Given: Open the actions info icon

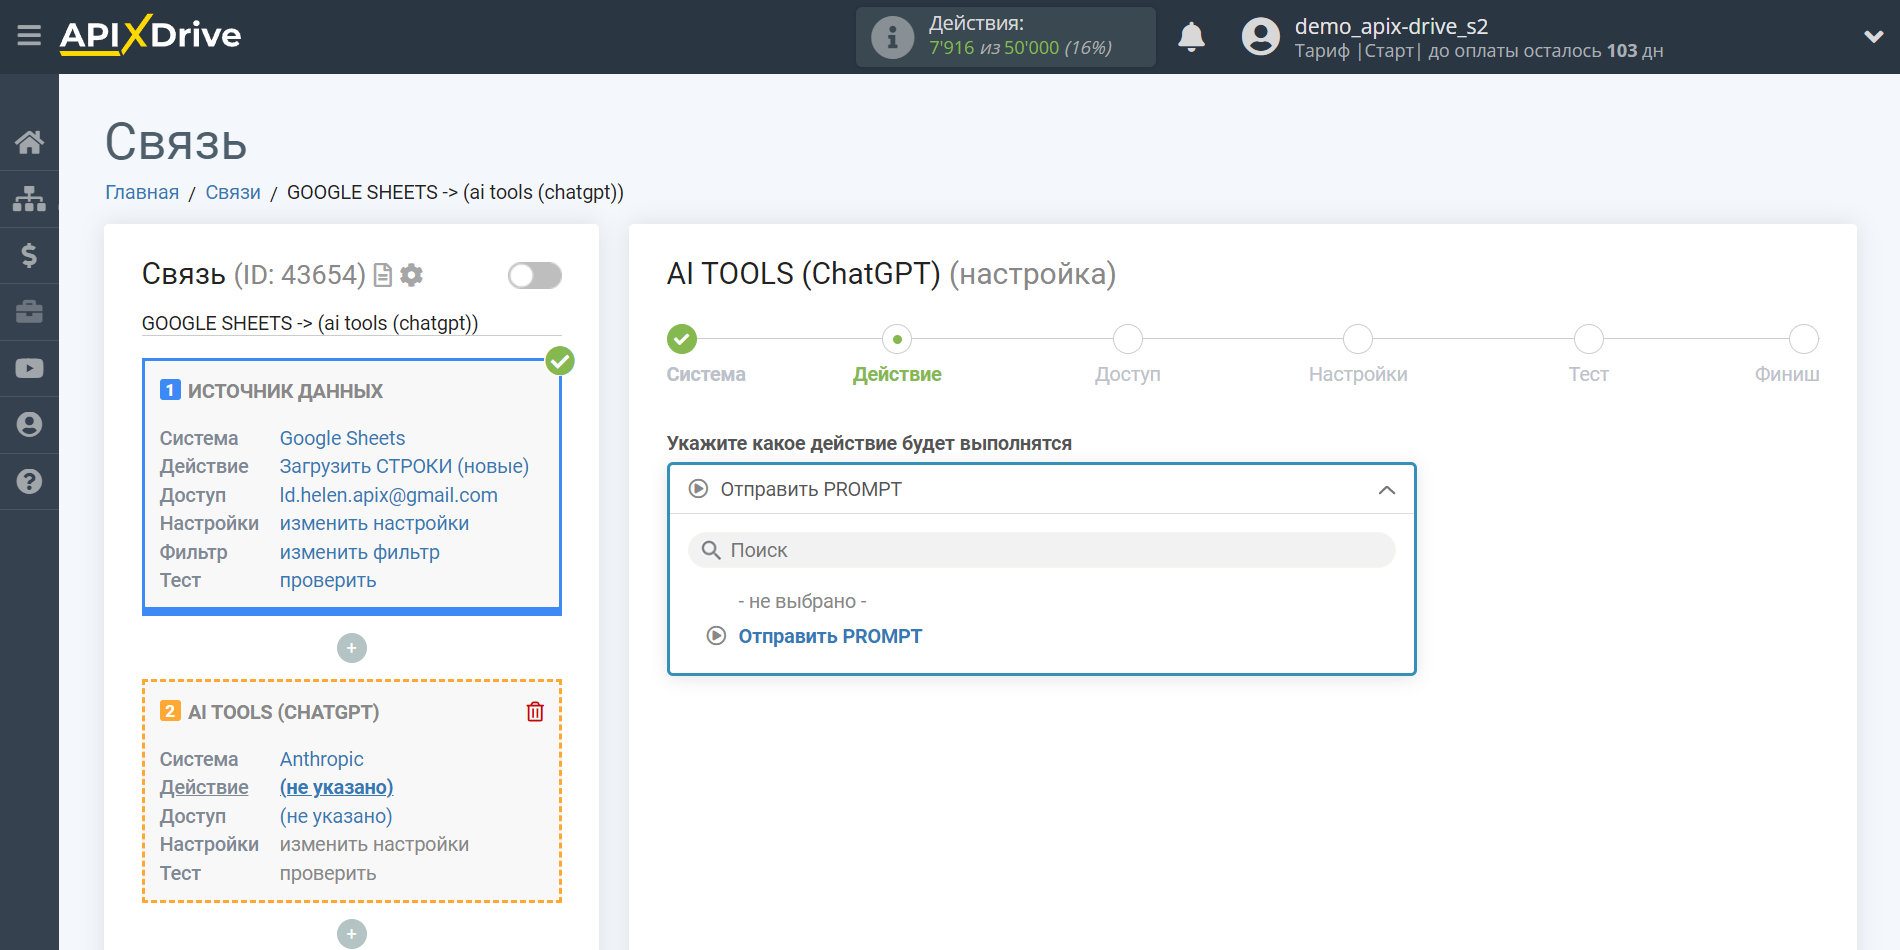Looking at the screenshot, I should (x=892, y=37).
